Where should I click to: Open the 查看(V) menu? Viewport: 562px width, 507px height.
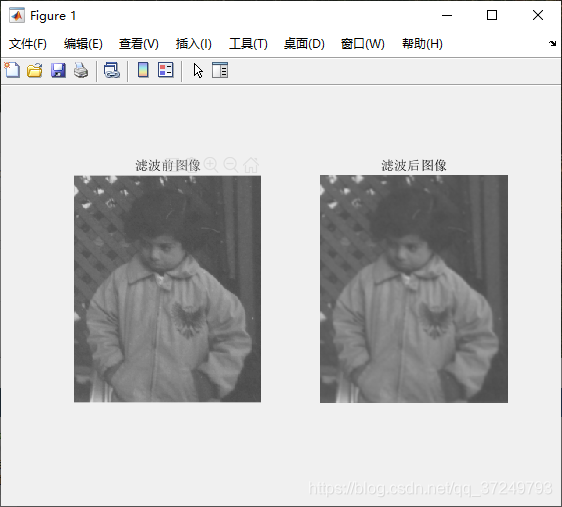click(139, 44)
